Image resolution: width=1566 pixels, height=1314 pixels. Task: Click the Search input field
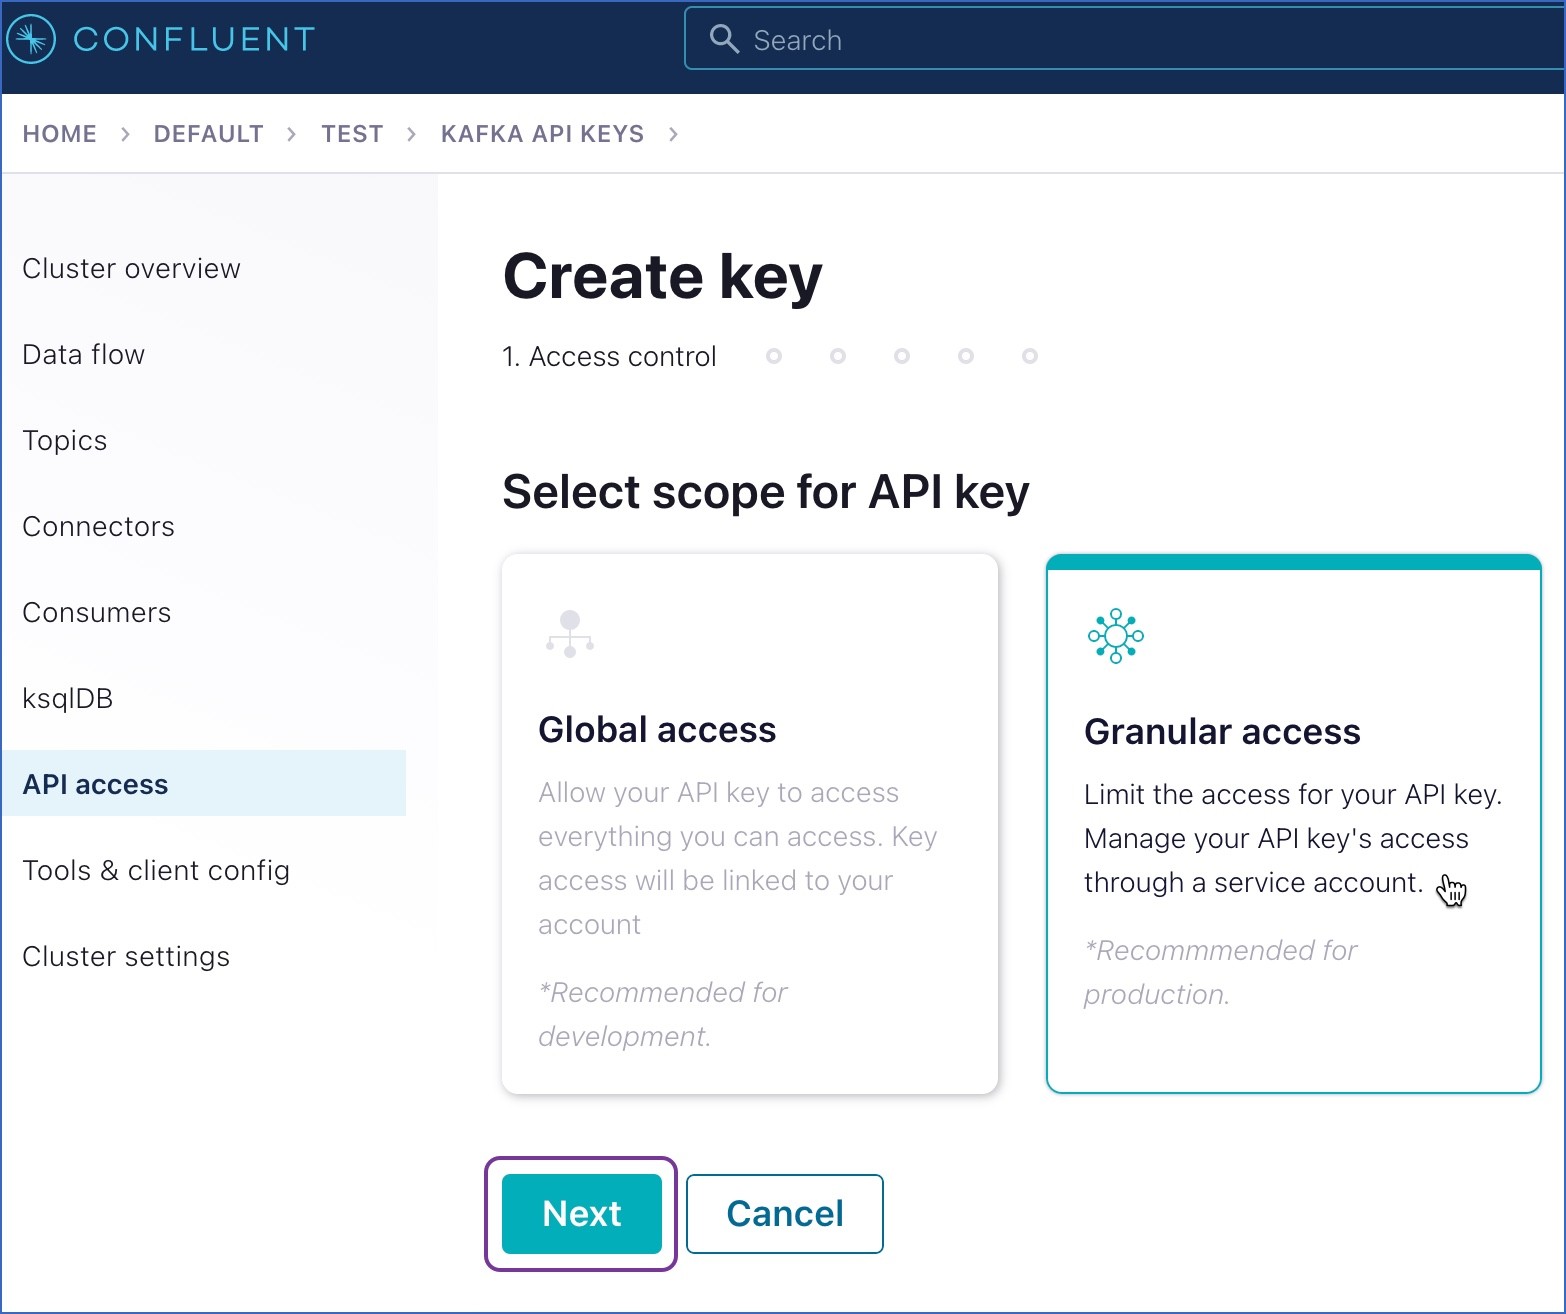[1000, 38]
